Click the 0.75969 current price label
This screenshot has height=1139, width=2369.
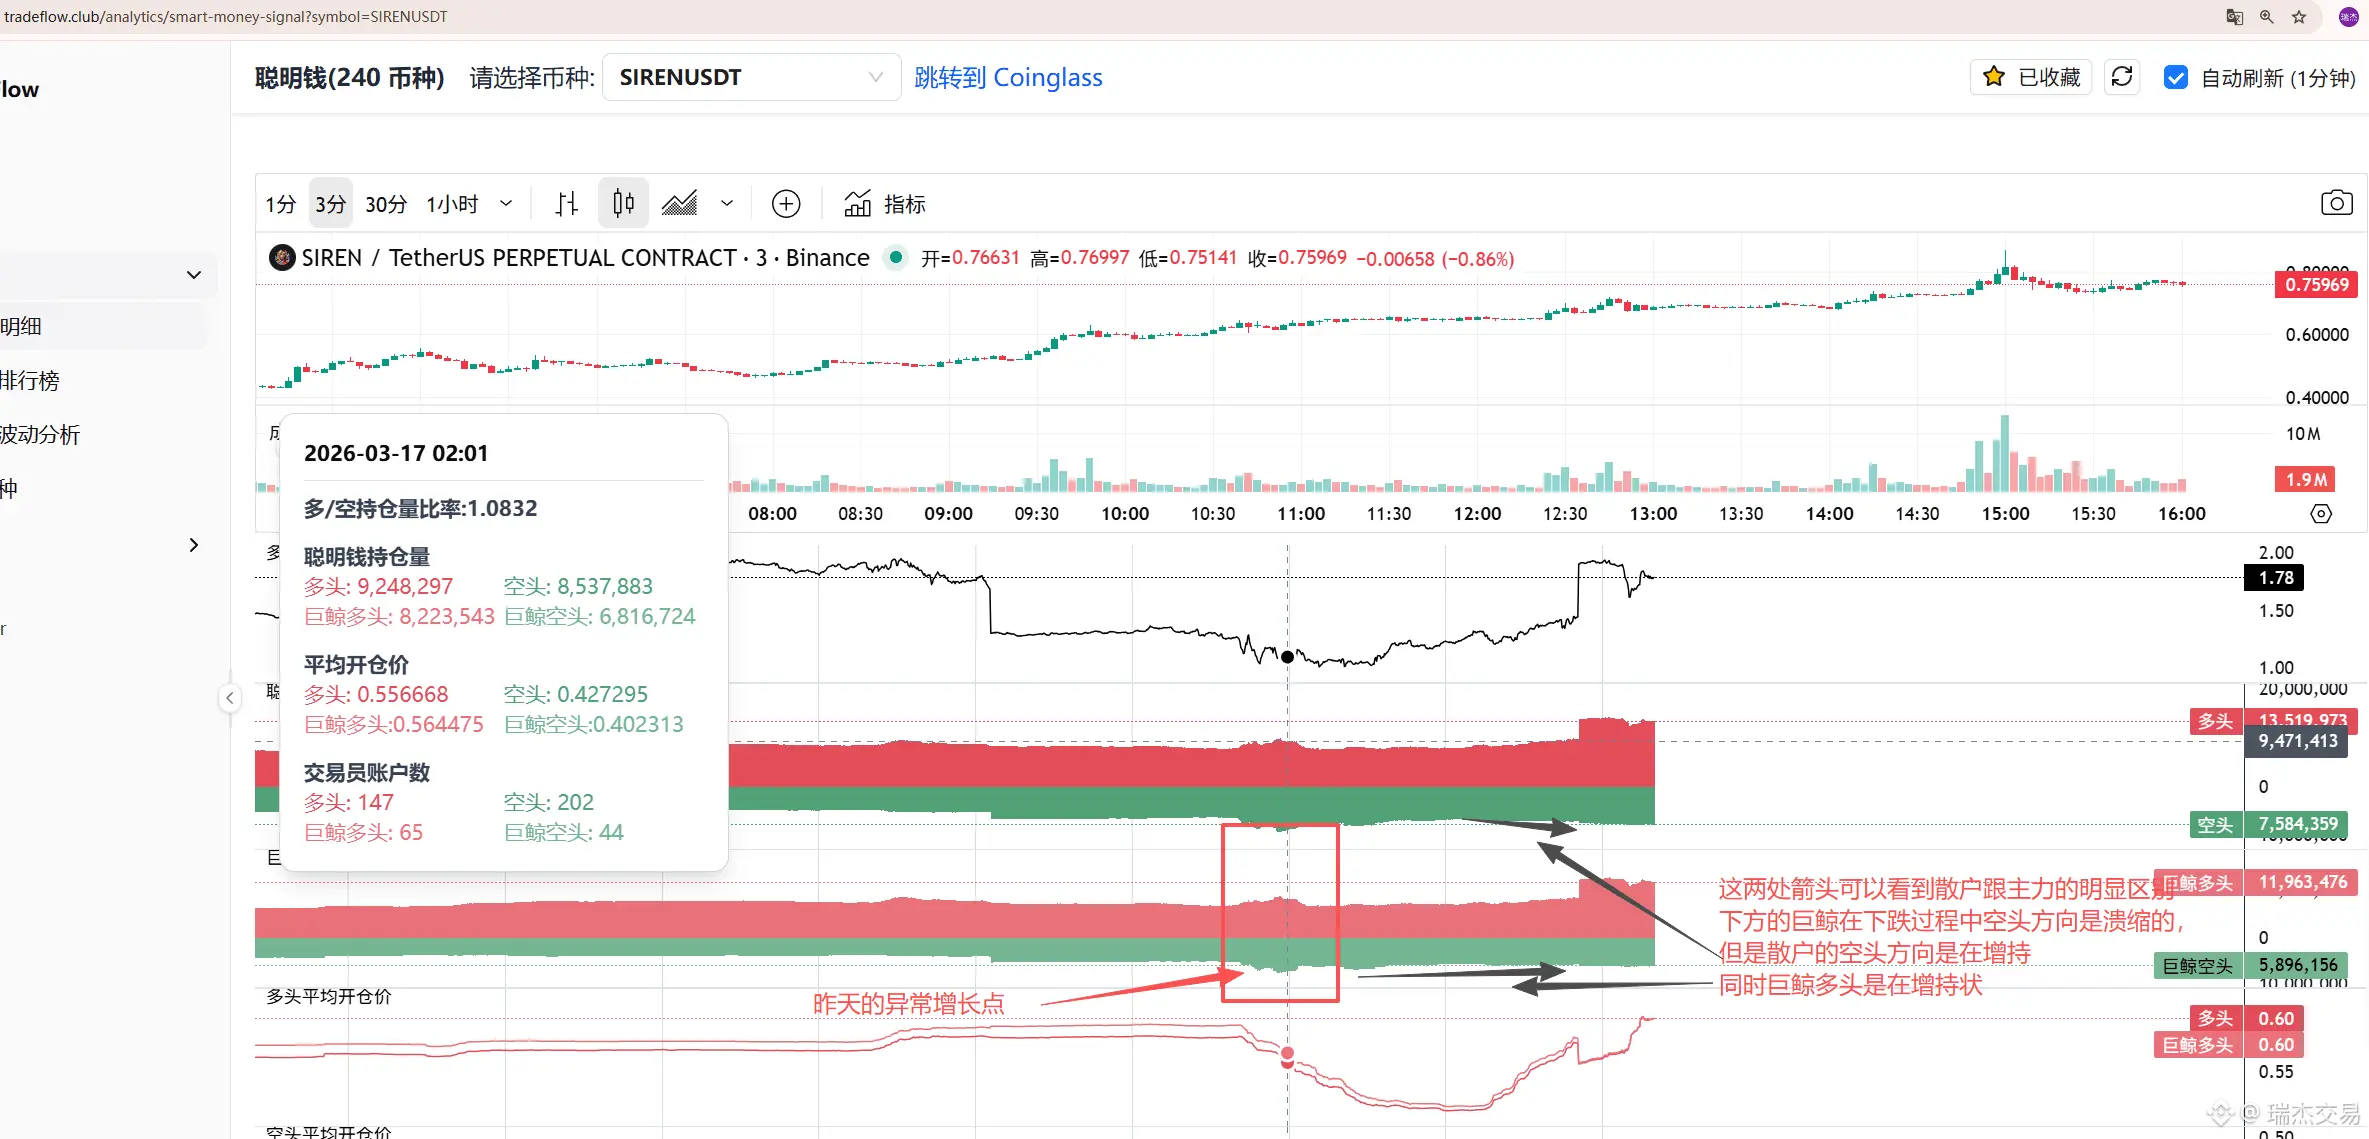[2316, 285]
